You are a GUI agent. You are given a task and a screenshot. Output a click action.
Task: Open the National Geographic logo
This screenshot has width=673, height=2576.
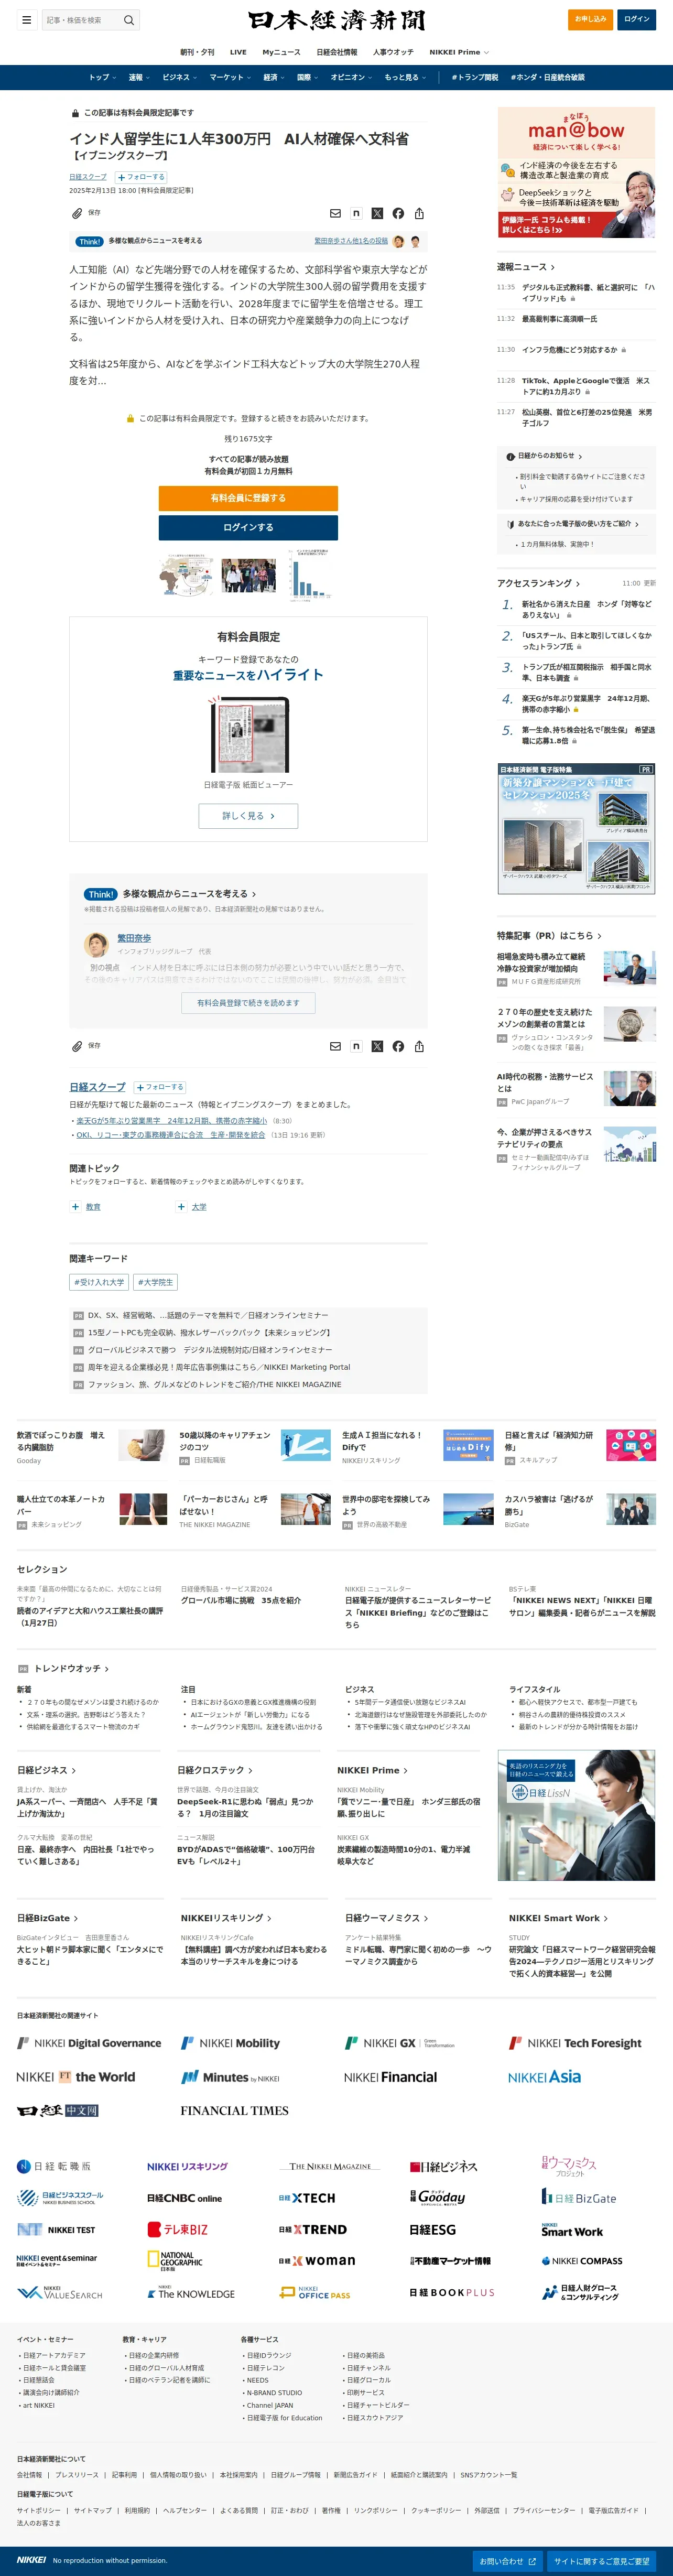coord(175,2260)
